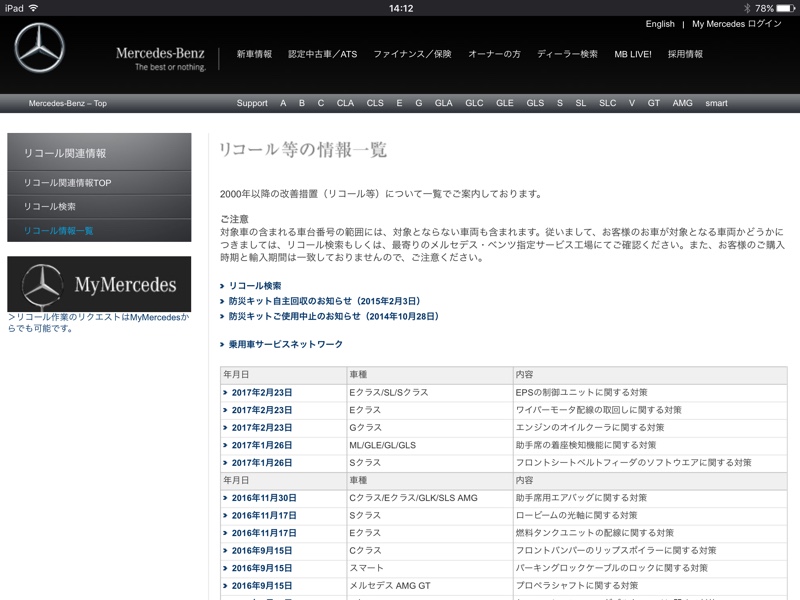Open the オーナーの方 menu
800x600 pixels.
[x=494, y=54]
